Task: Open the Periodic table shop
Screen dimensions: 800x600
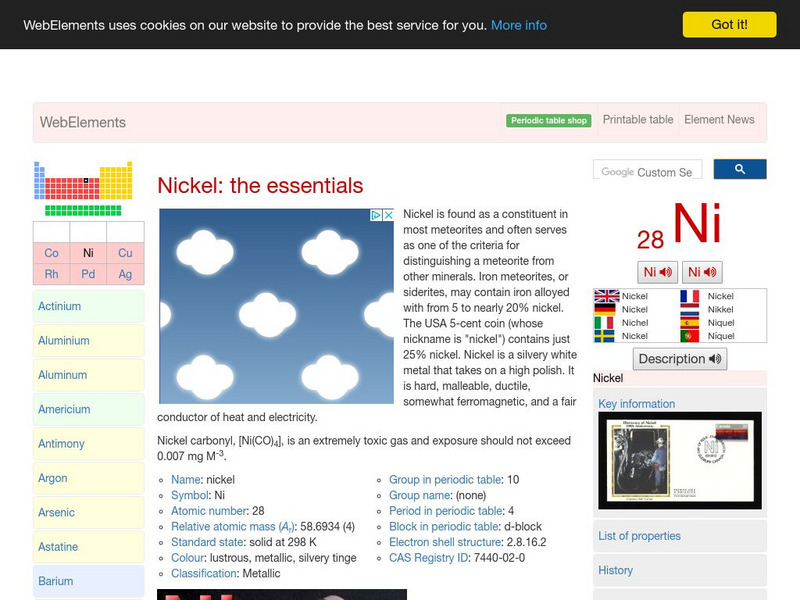Action: (x=548, y=120)
